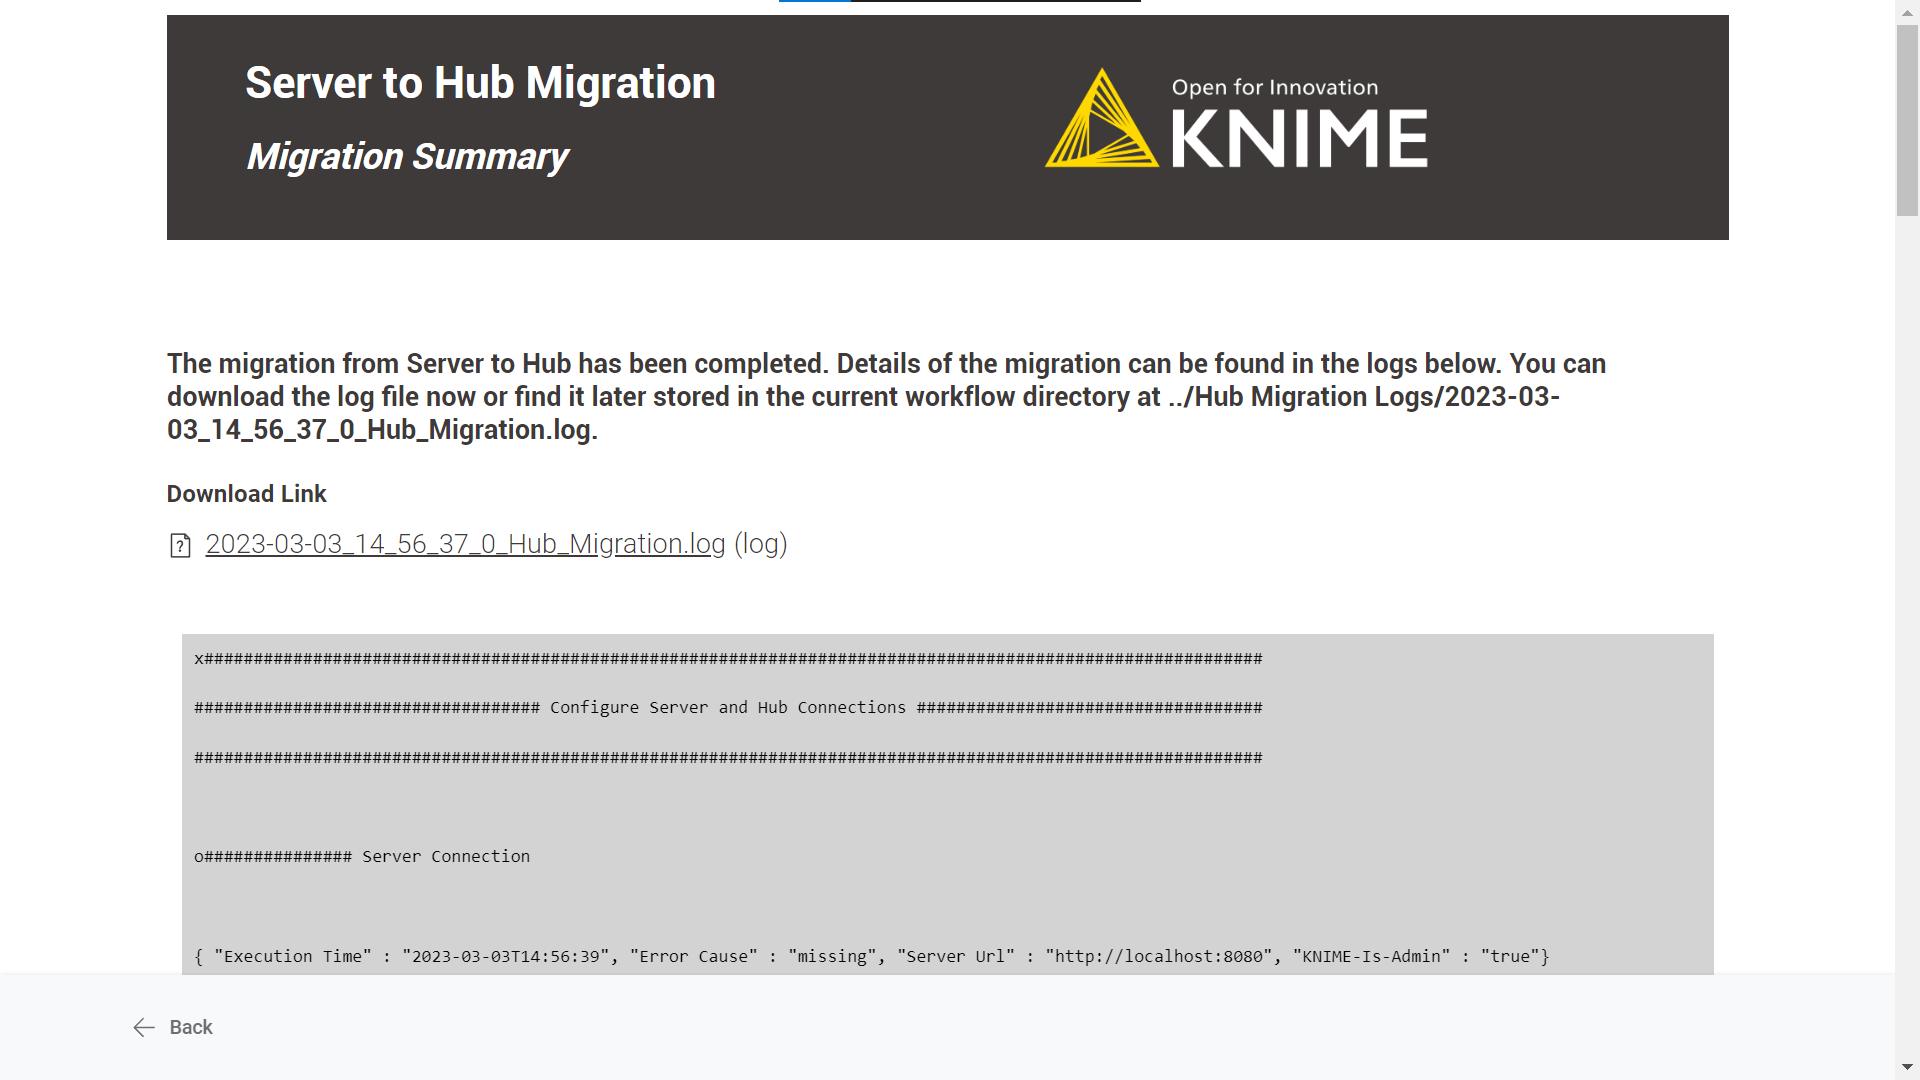Click the 'Configure Server and Hub Connections' log line
Screen dimensions: 1920x1080
(x=728, y=708)
